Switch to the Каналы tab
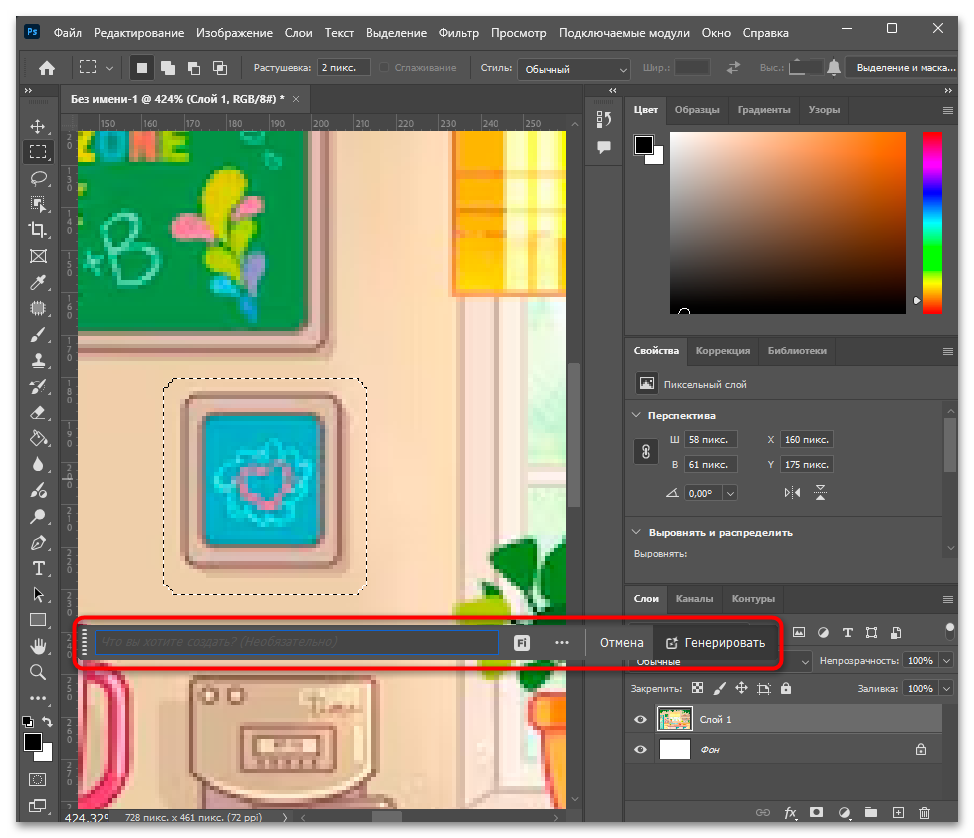 (694, 599)
